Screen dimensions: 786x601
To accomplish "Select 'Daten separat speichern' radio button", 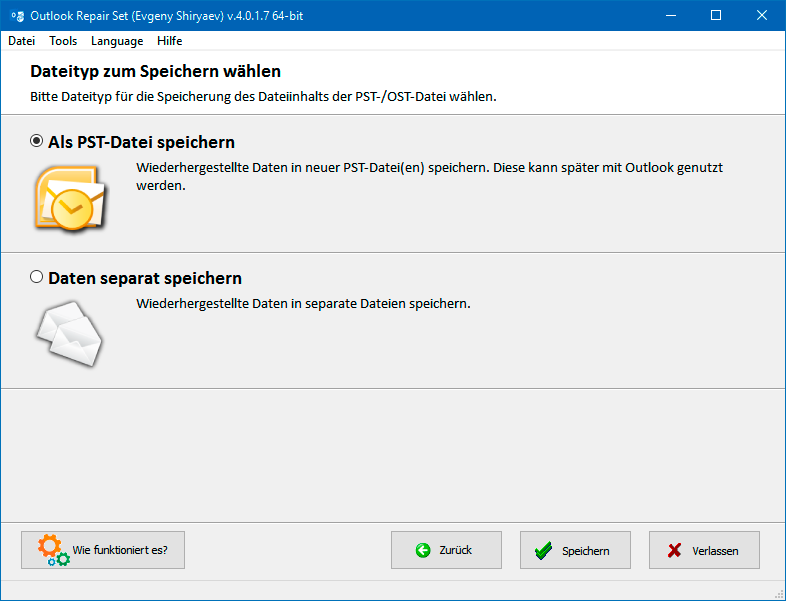I will pos(36,277).
